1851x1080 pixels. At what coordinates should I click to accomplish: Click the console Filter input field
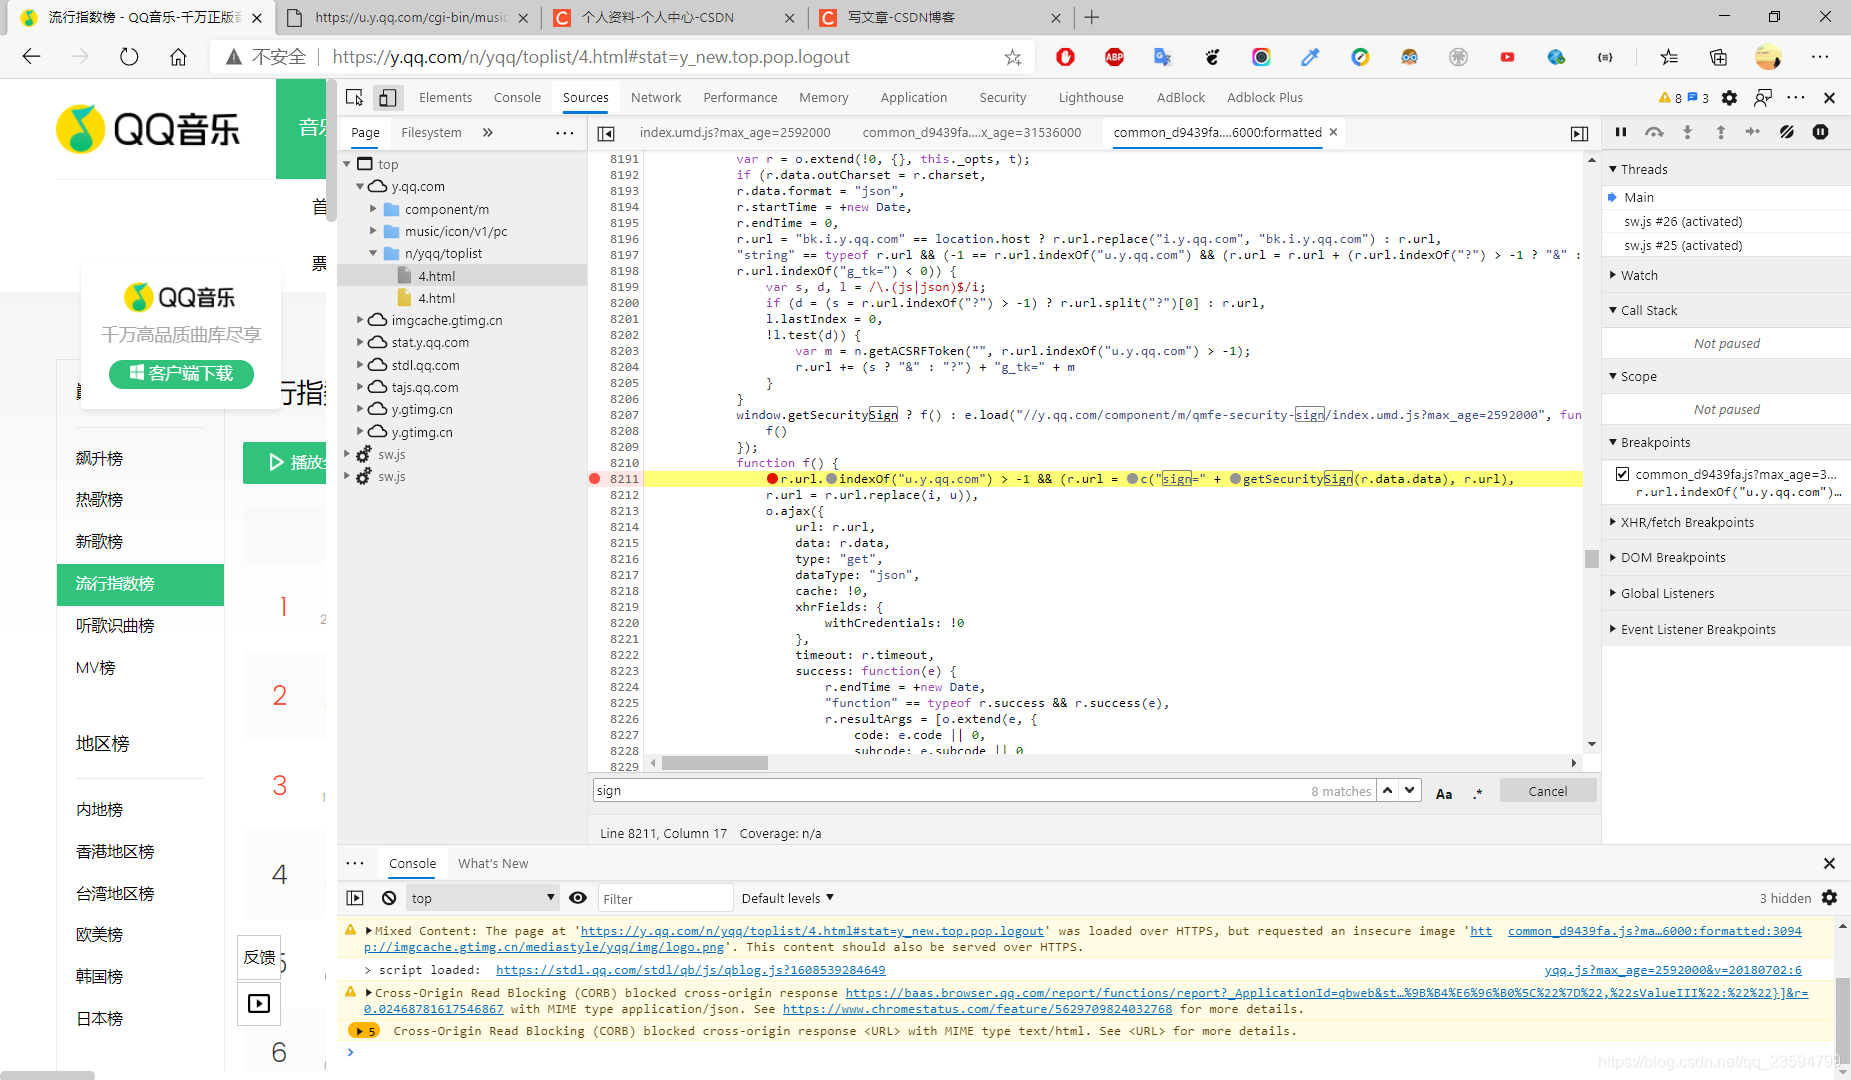point(664,898)
